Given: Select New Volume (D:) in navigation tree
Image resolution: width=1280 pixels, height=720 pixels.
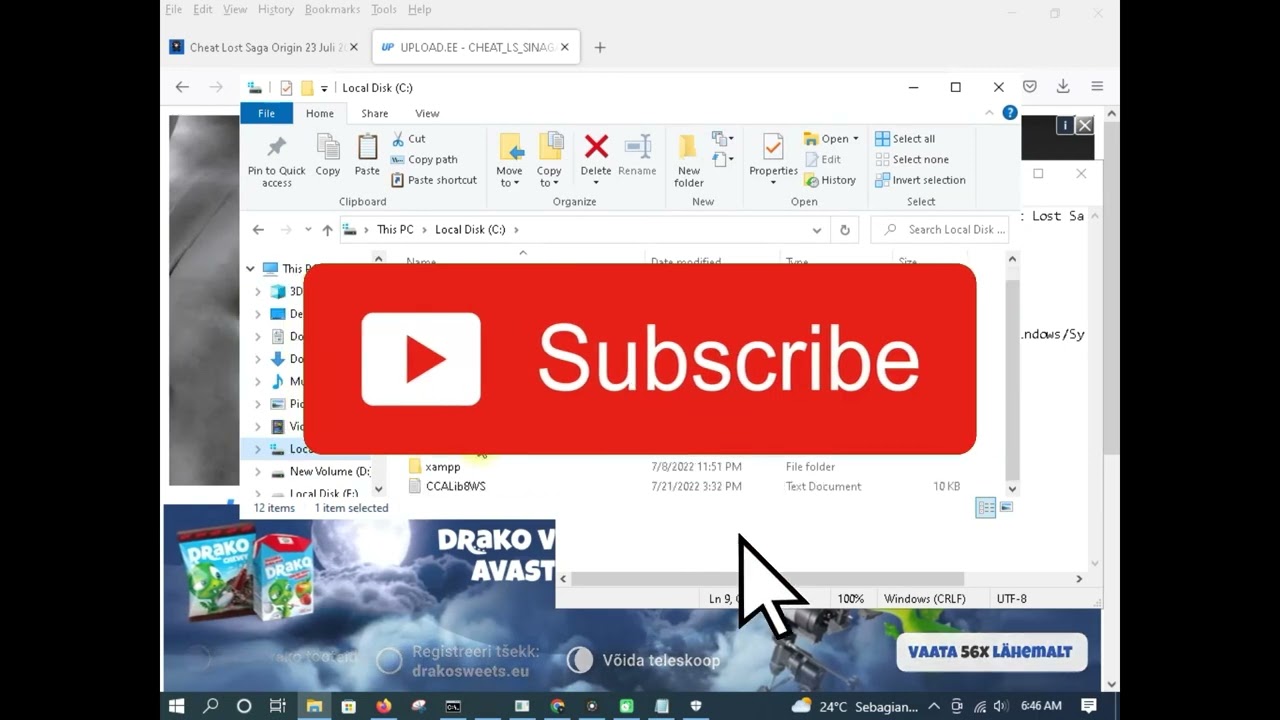Looking at the screenshot, I should point(329,471).
